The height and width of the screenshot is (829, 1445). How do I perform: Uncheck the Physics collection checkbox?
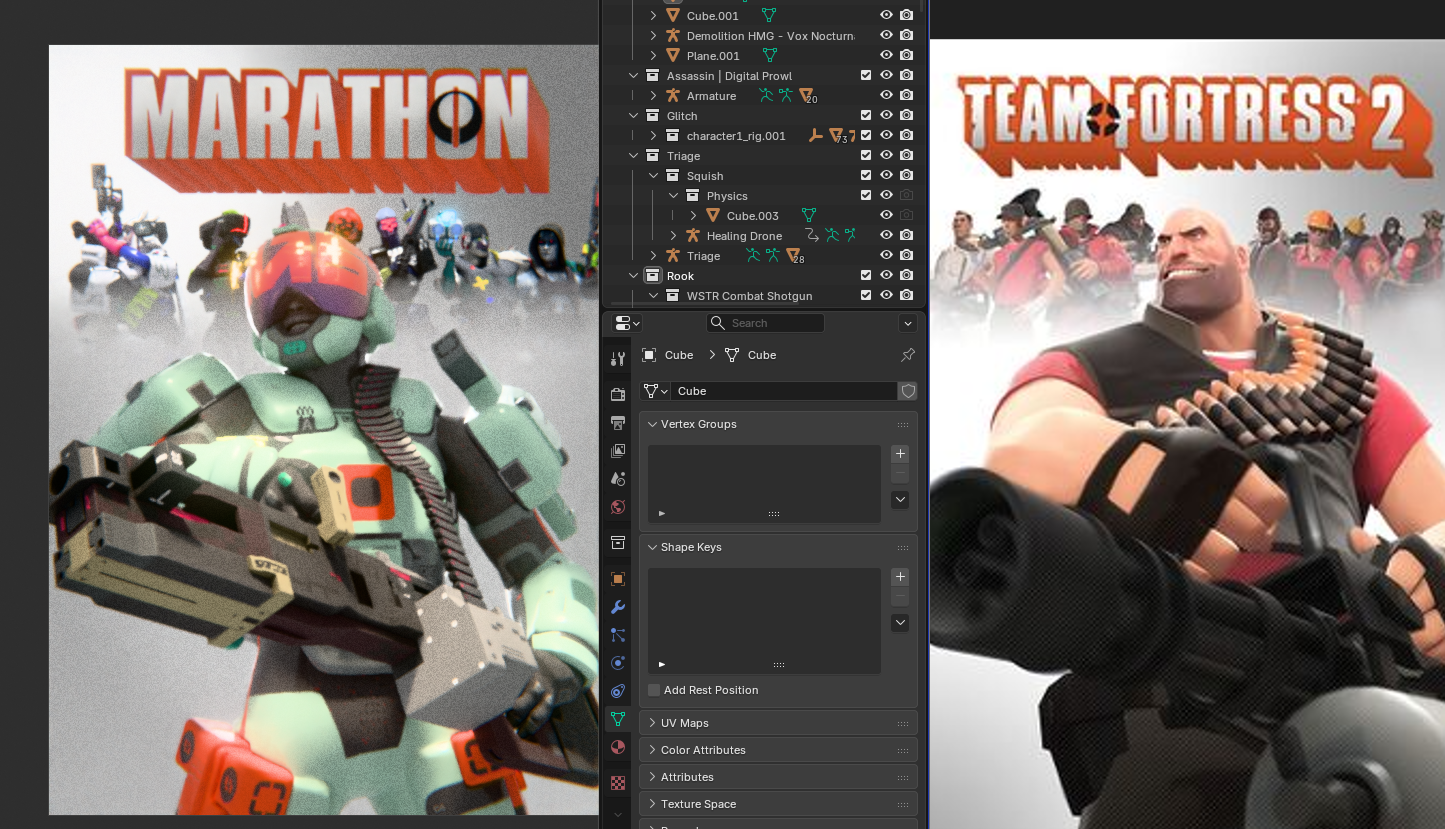pyautogui.click(x=866, y=196)
